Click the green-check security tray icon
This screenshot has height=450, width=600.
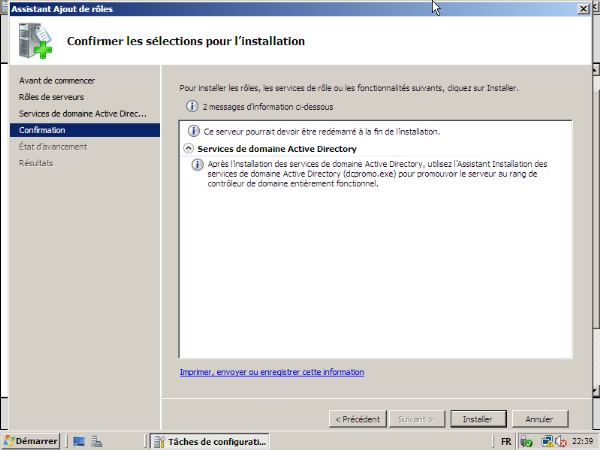(x=527, y=442)
